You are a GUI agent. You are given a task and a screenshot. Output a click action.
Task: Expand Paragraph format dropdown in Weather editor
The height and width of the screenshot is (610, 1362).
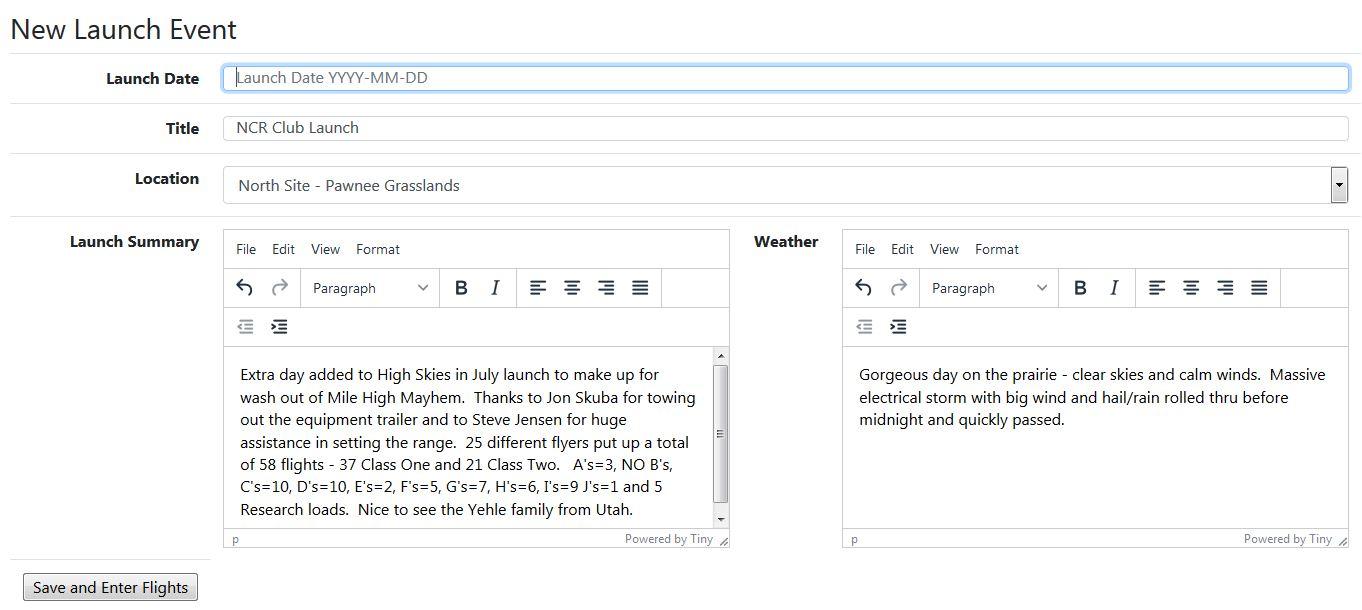[989, 288]
